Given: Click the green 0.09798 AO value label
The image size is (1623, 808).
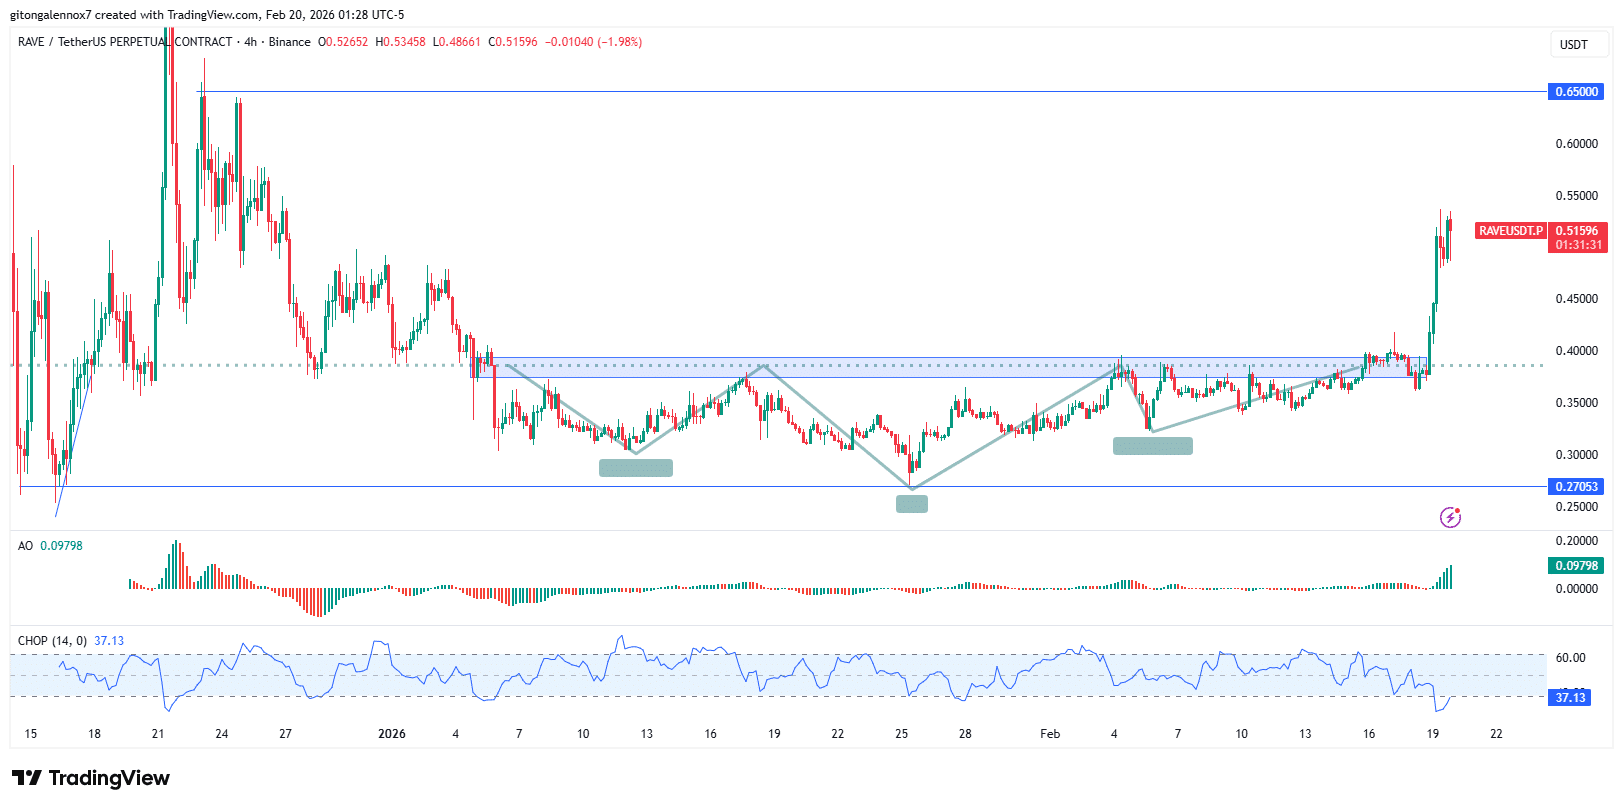Looking at the screenshot, I should pos(1576,566).
